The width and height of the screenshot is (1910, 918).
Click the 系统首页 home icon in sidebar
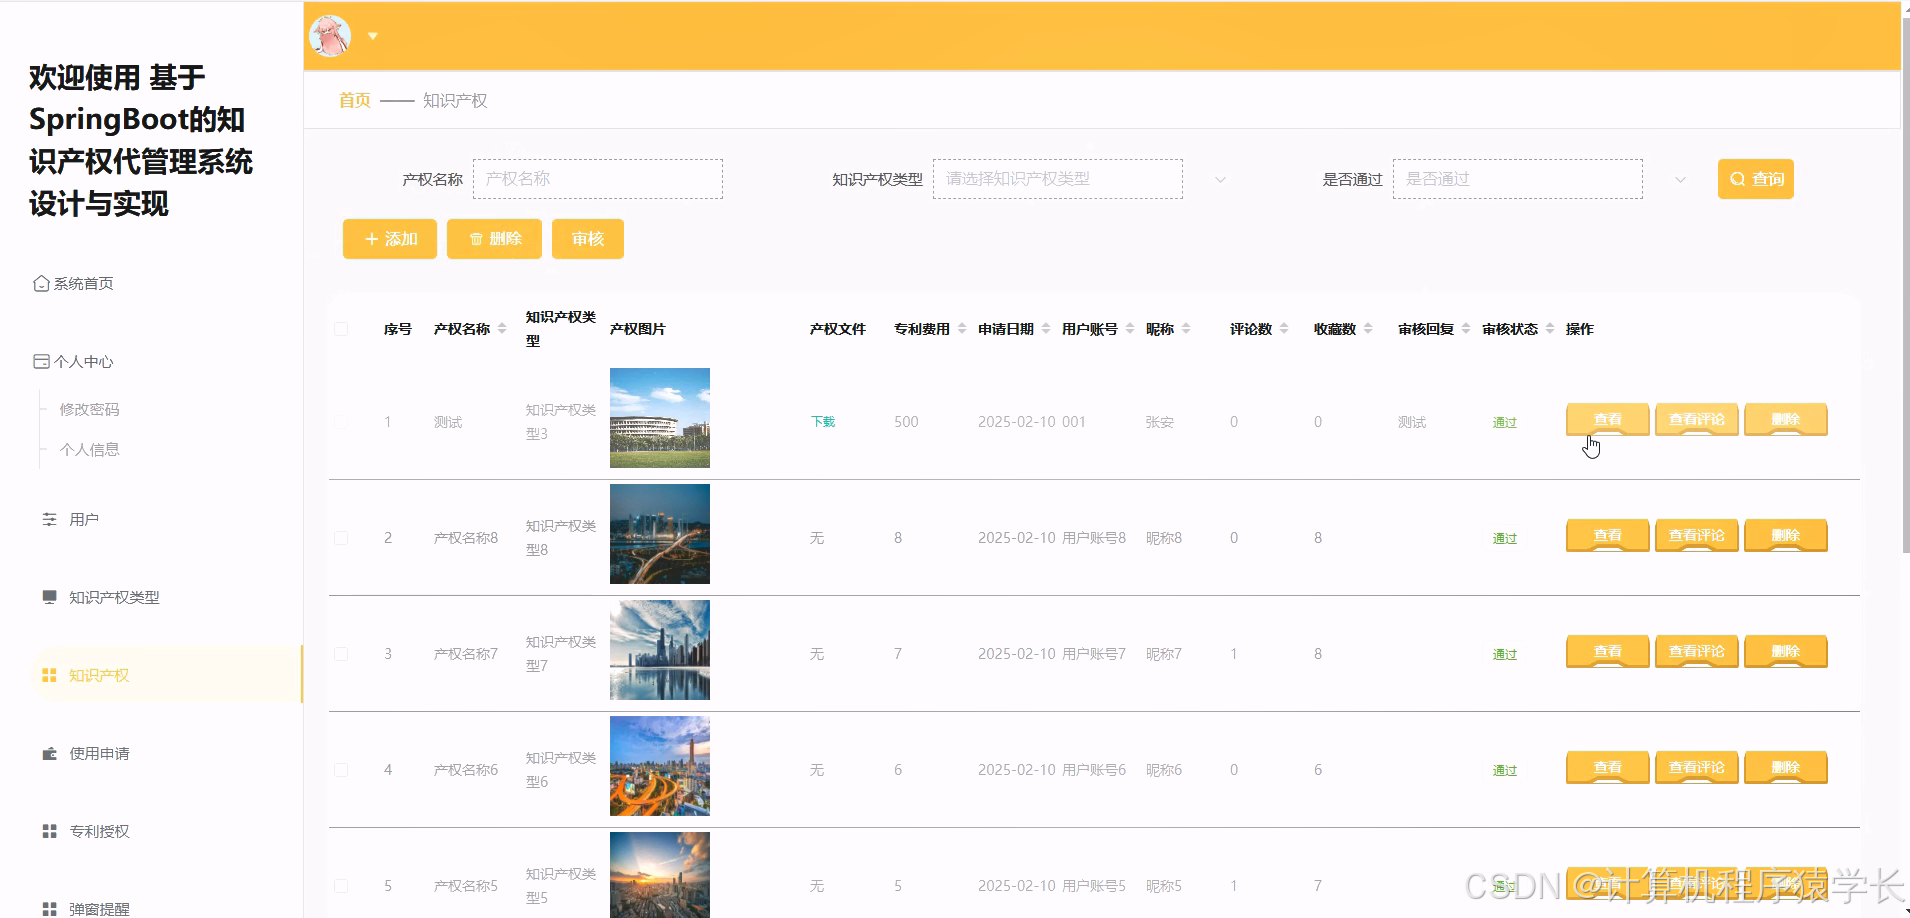pyautogui.click(x=40, y=283)
